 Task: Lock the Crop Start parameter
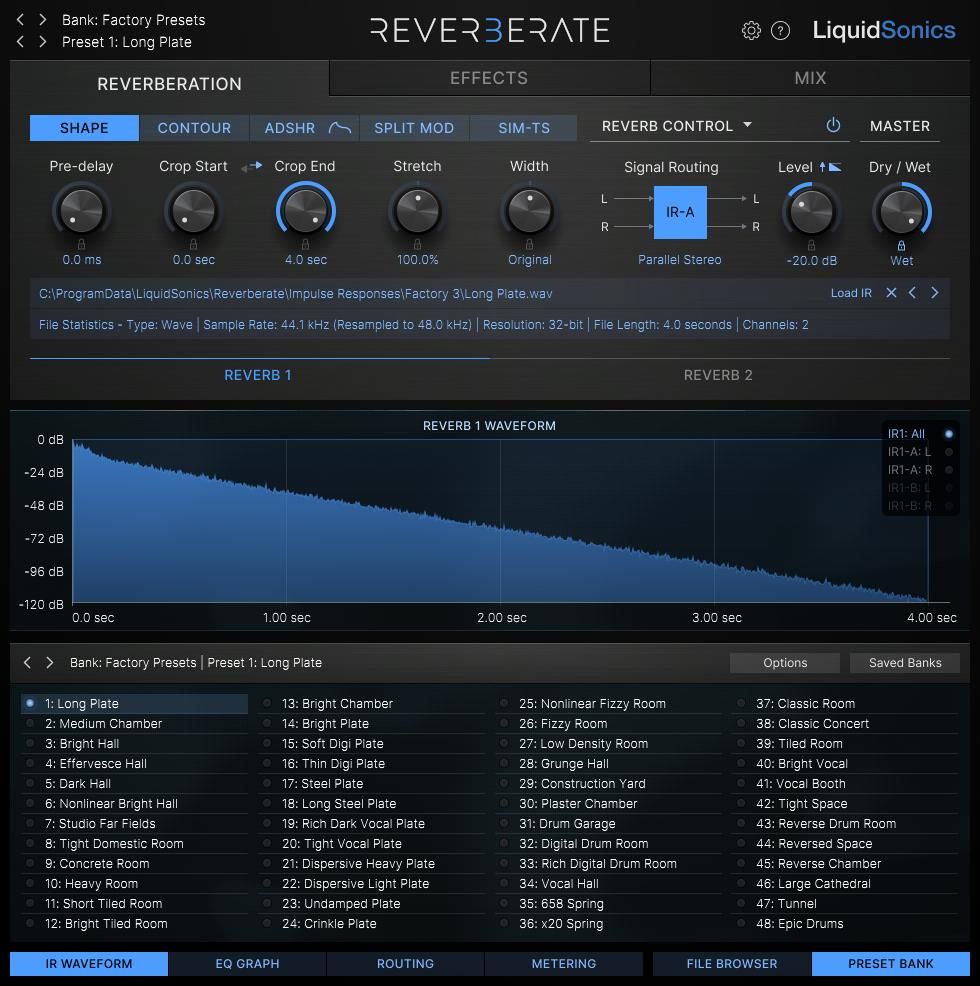pos(194,244)
